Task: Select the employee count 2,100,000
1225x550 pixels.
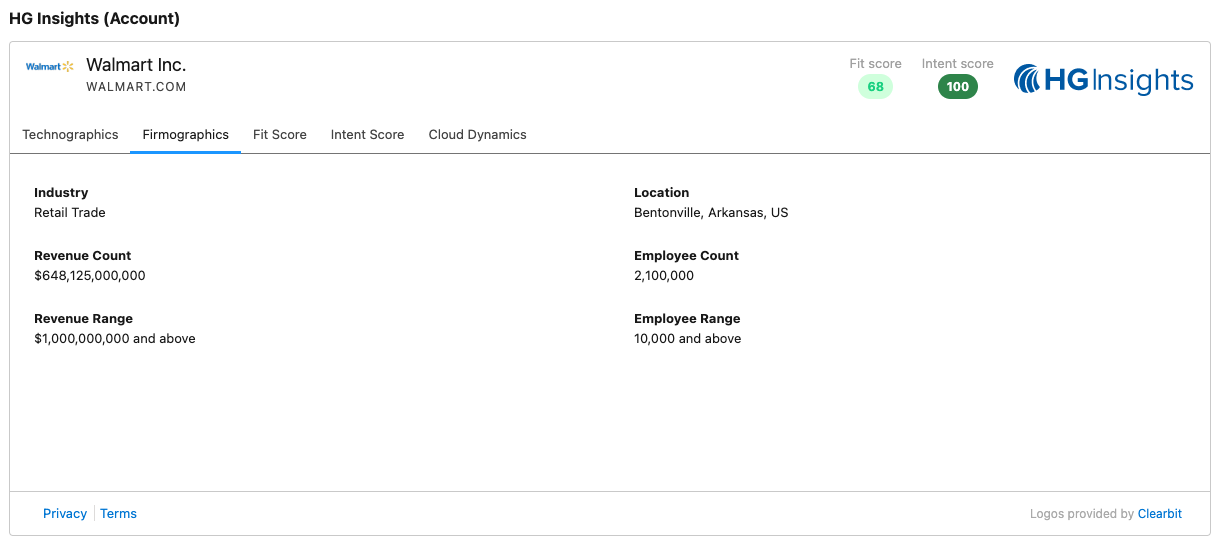Action: [664, 276]
